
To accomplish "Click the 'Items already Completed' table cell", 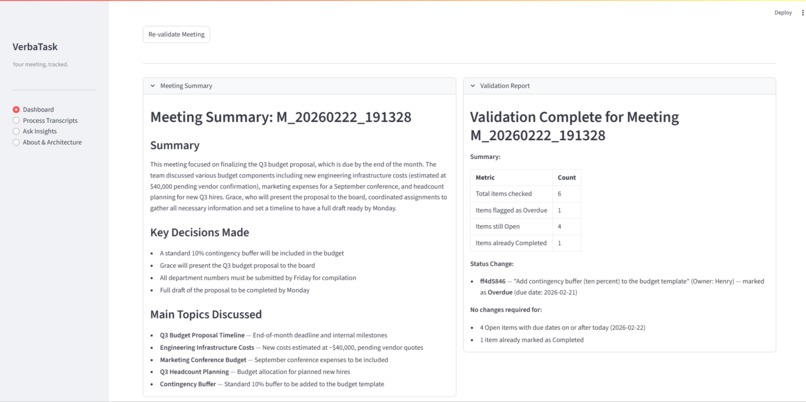I will 511,243.
